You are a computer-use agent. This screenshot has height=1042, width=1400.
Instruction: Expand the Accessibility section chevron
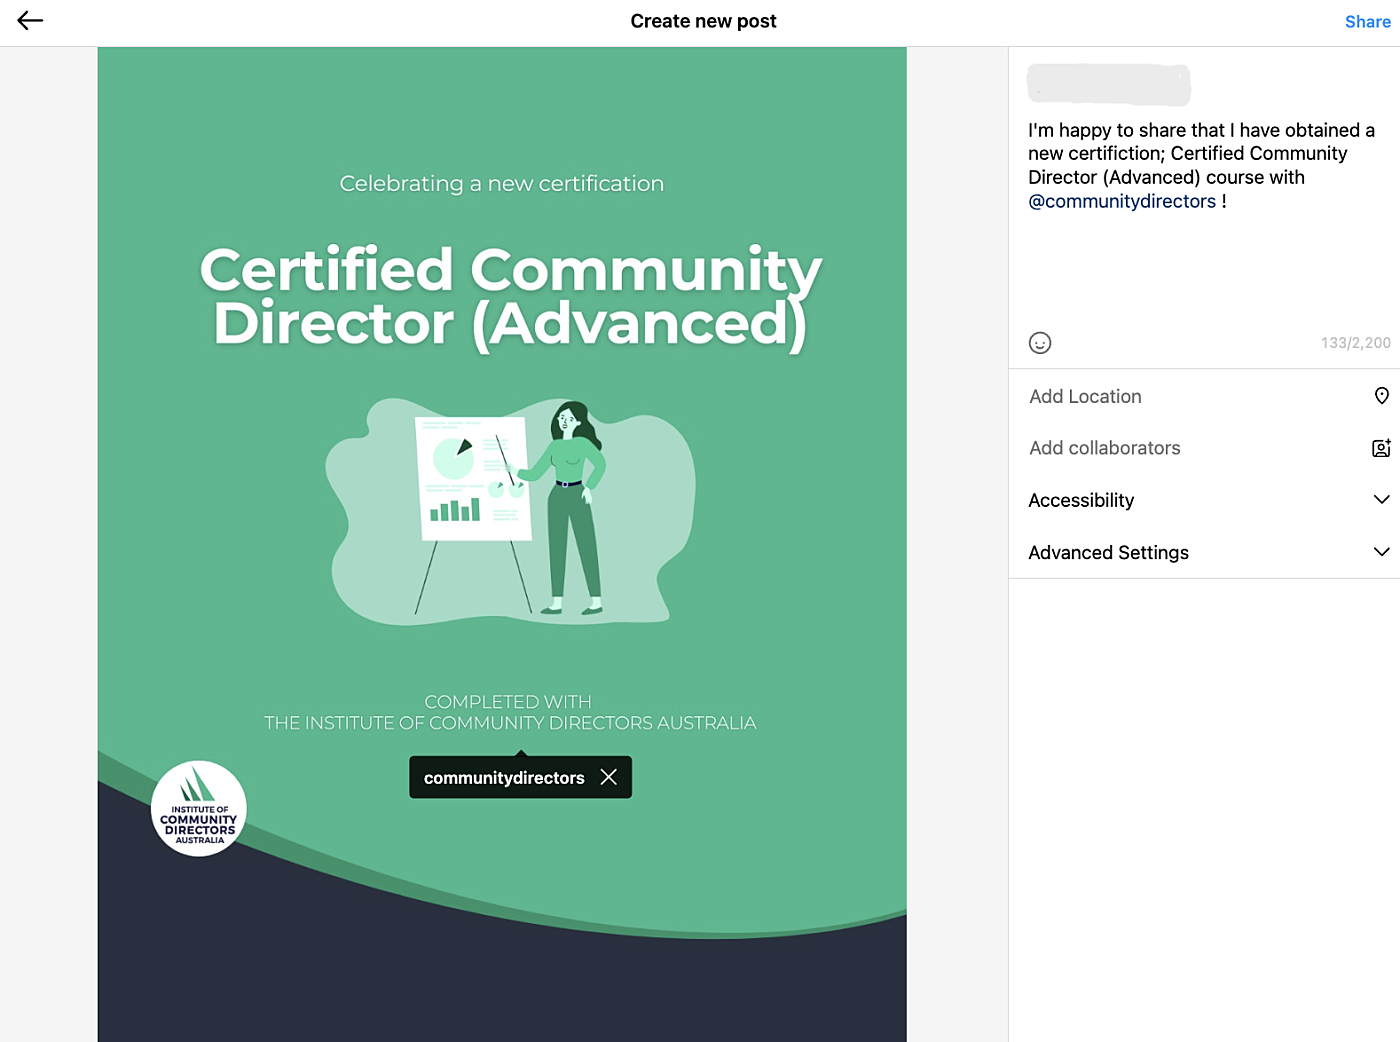click(1381, 500)
